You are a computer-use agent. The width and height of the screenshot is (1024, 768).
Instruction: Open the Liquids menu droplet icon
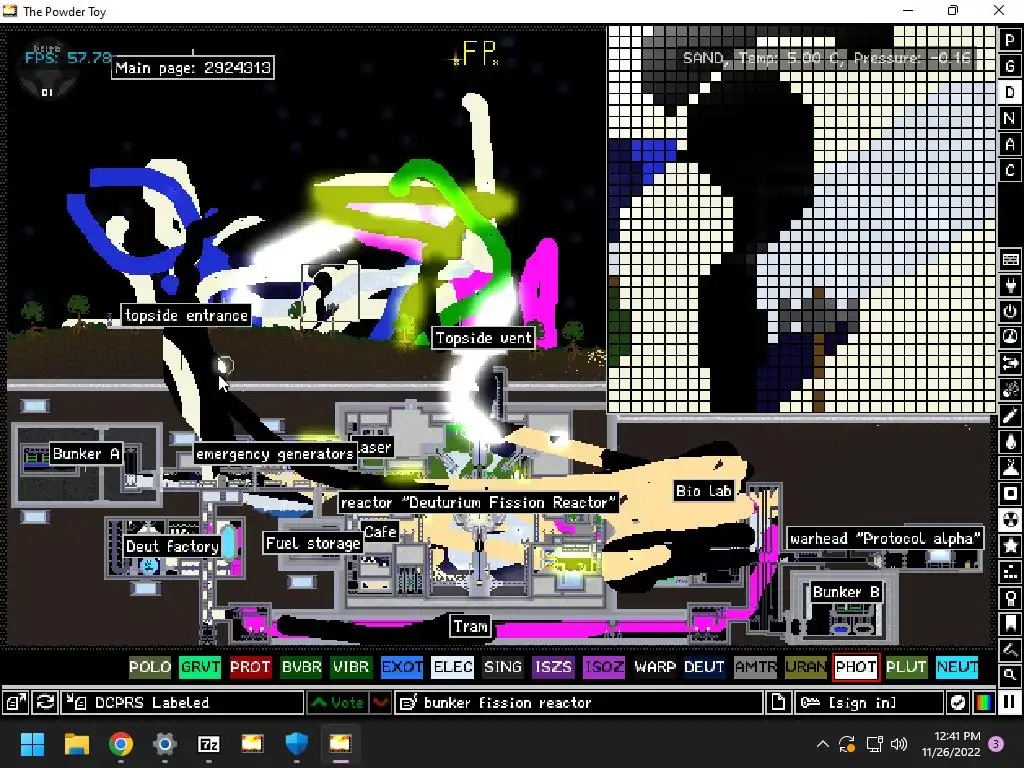tap(1010, 441)
